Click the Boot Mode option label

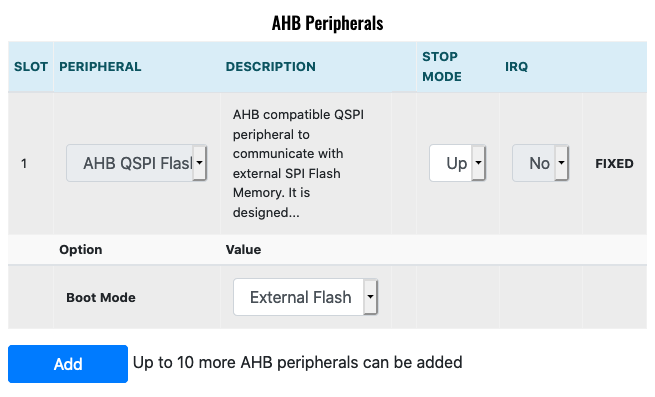coord(101,298)
